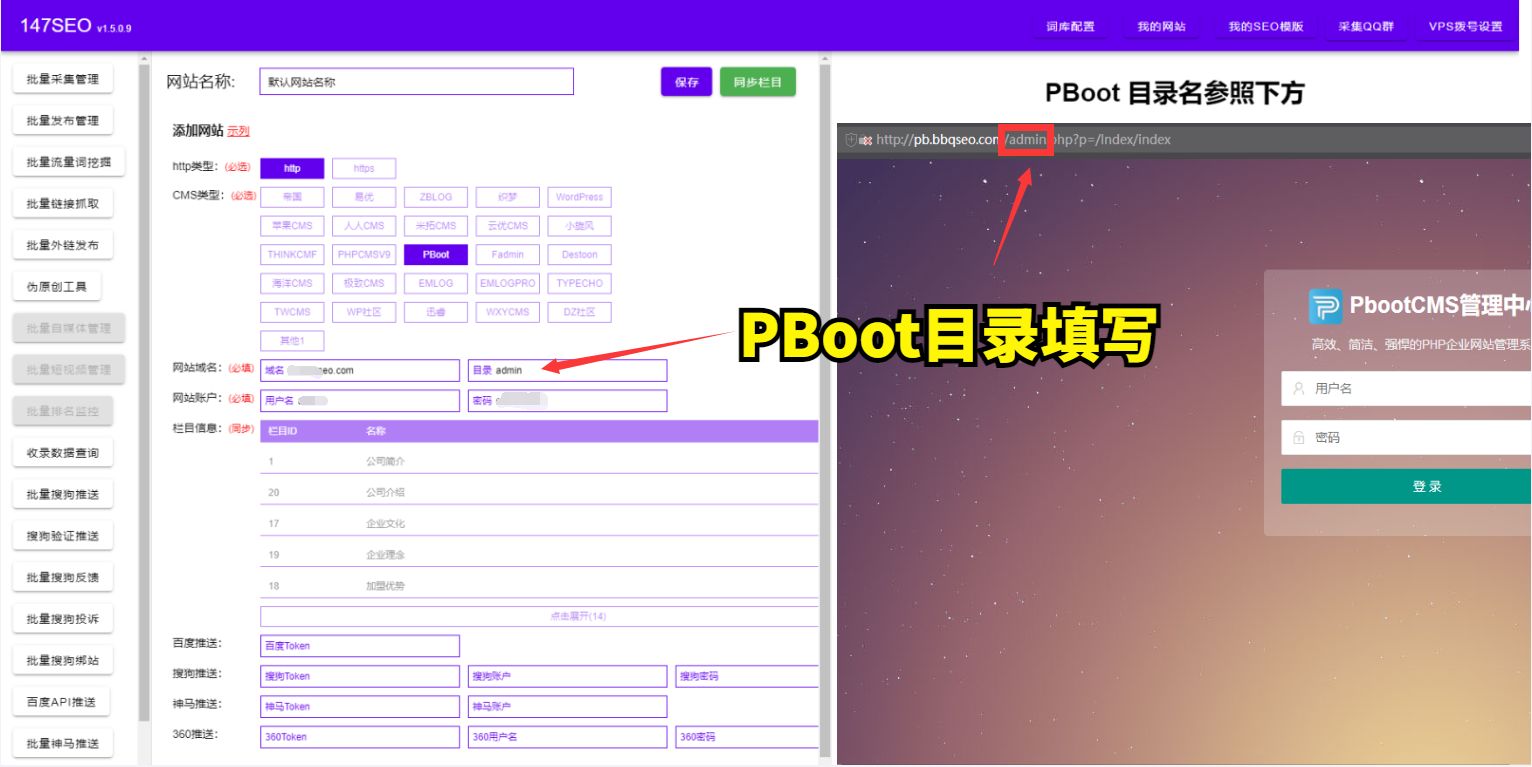Choose ZBLOG as CMS type

(x=436, y=197)
